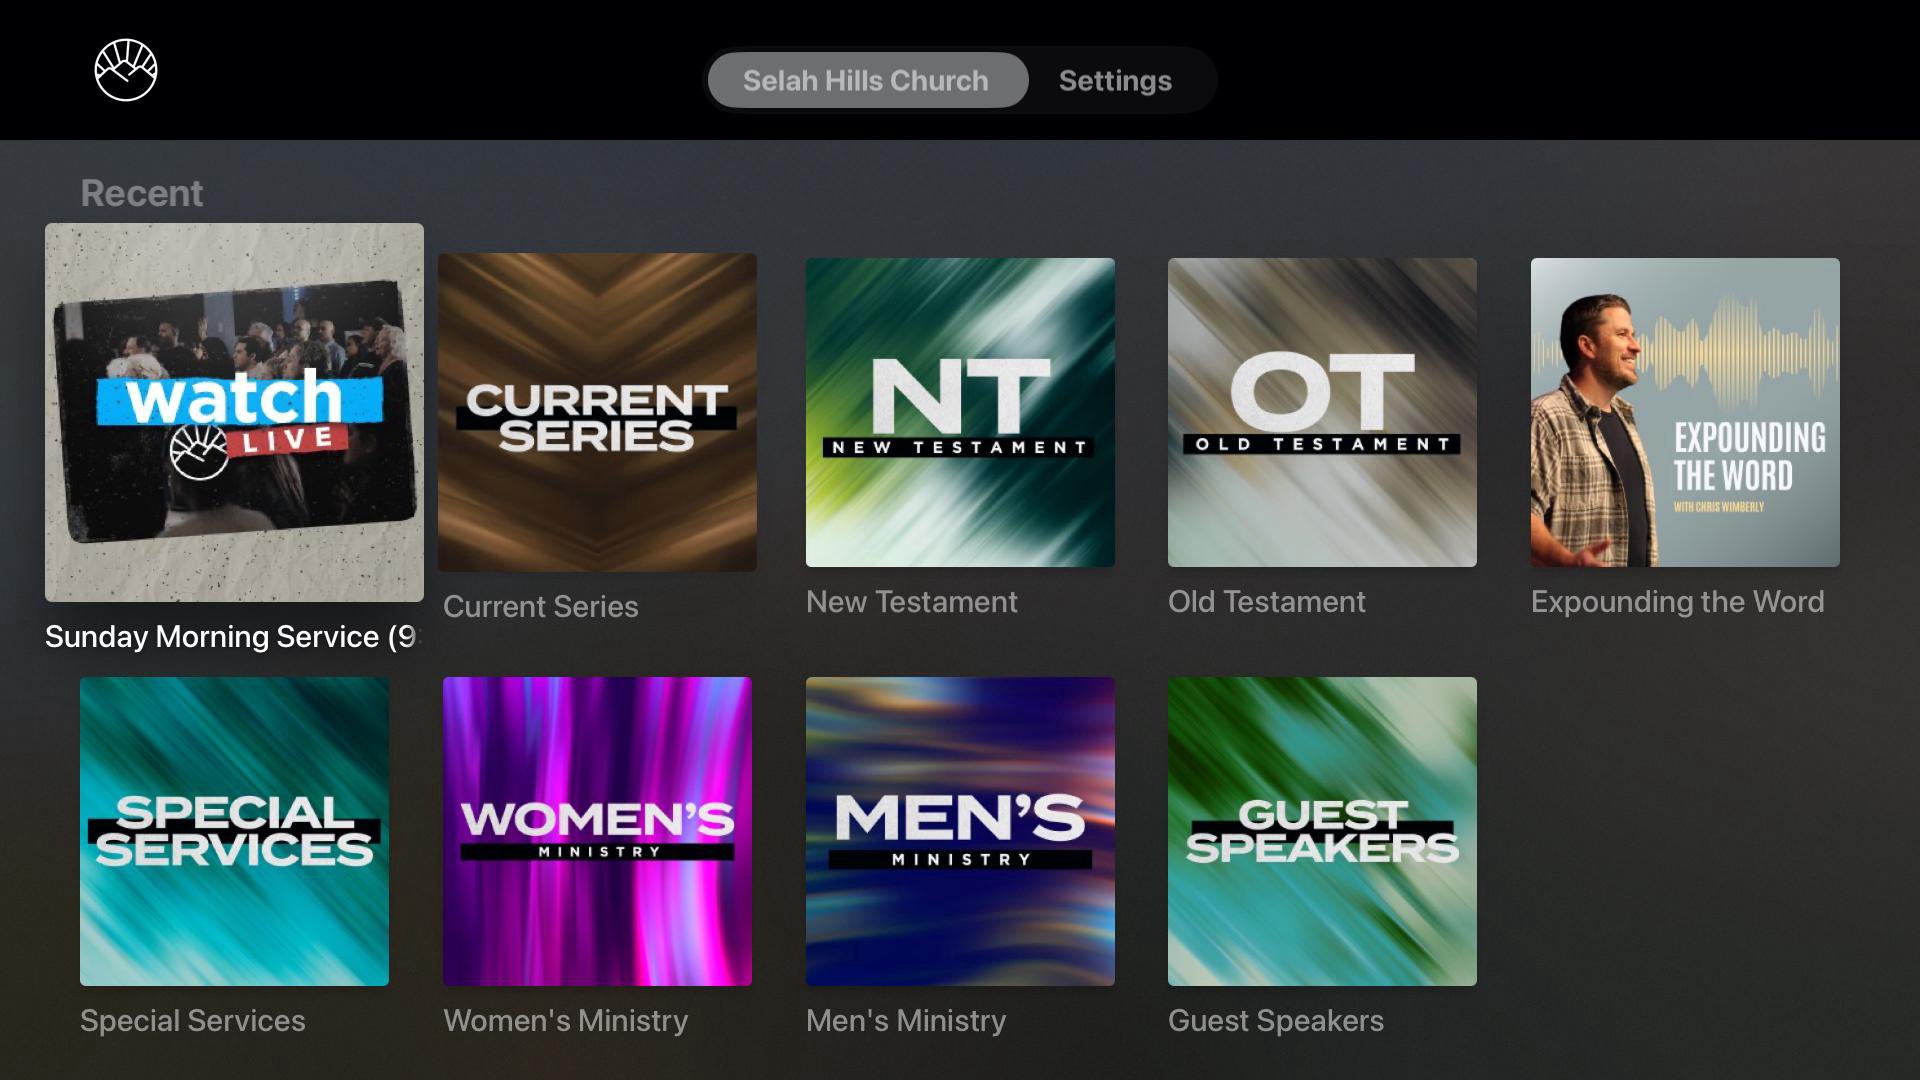Open the Current Series tile

(597, 412)
